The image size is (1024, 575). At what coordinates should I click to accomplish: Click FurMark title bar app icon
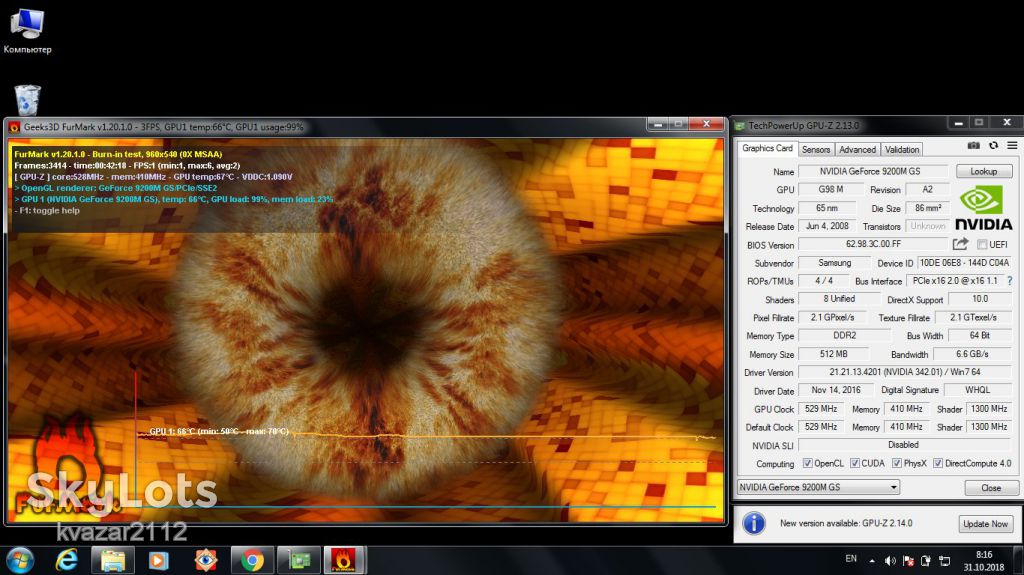(14, 127)
